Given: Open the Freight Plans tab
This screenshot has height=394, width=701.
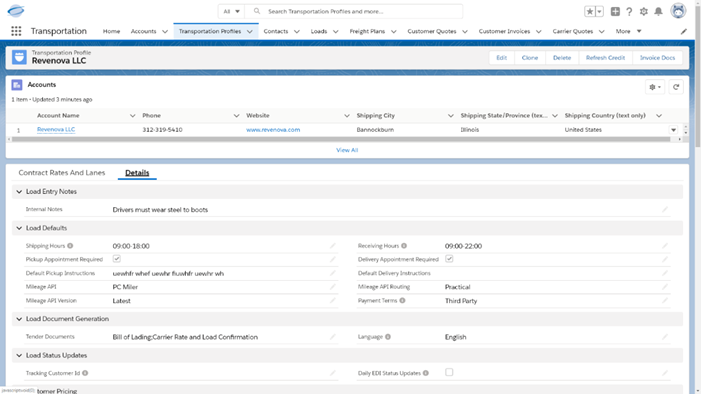Looking at the screenshot, I should [x=367, y=31].
